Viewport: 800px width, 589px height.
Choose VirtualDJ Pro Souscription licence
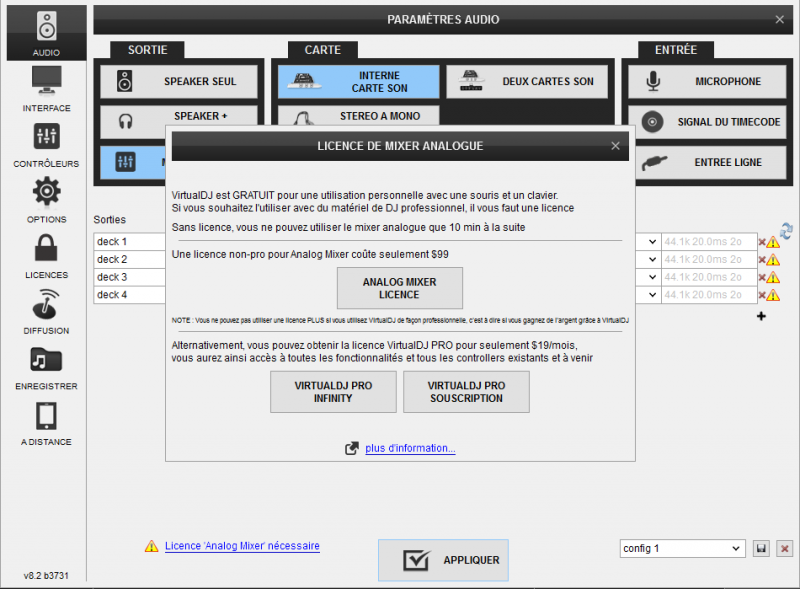(x=466, y=391)
